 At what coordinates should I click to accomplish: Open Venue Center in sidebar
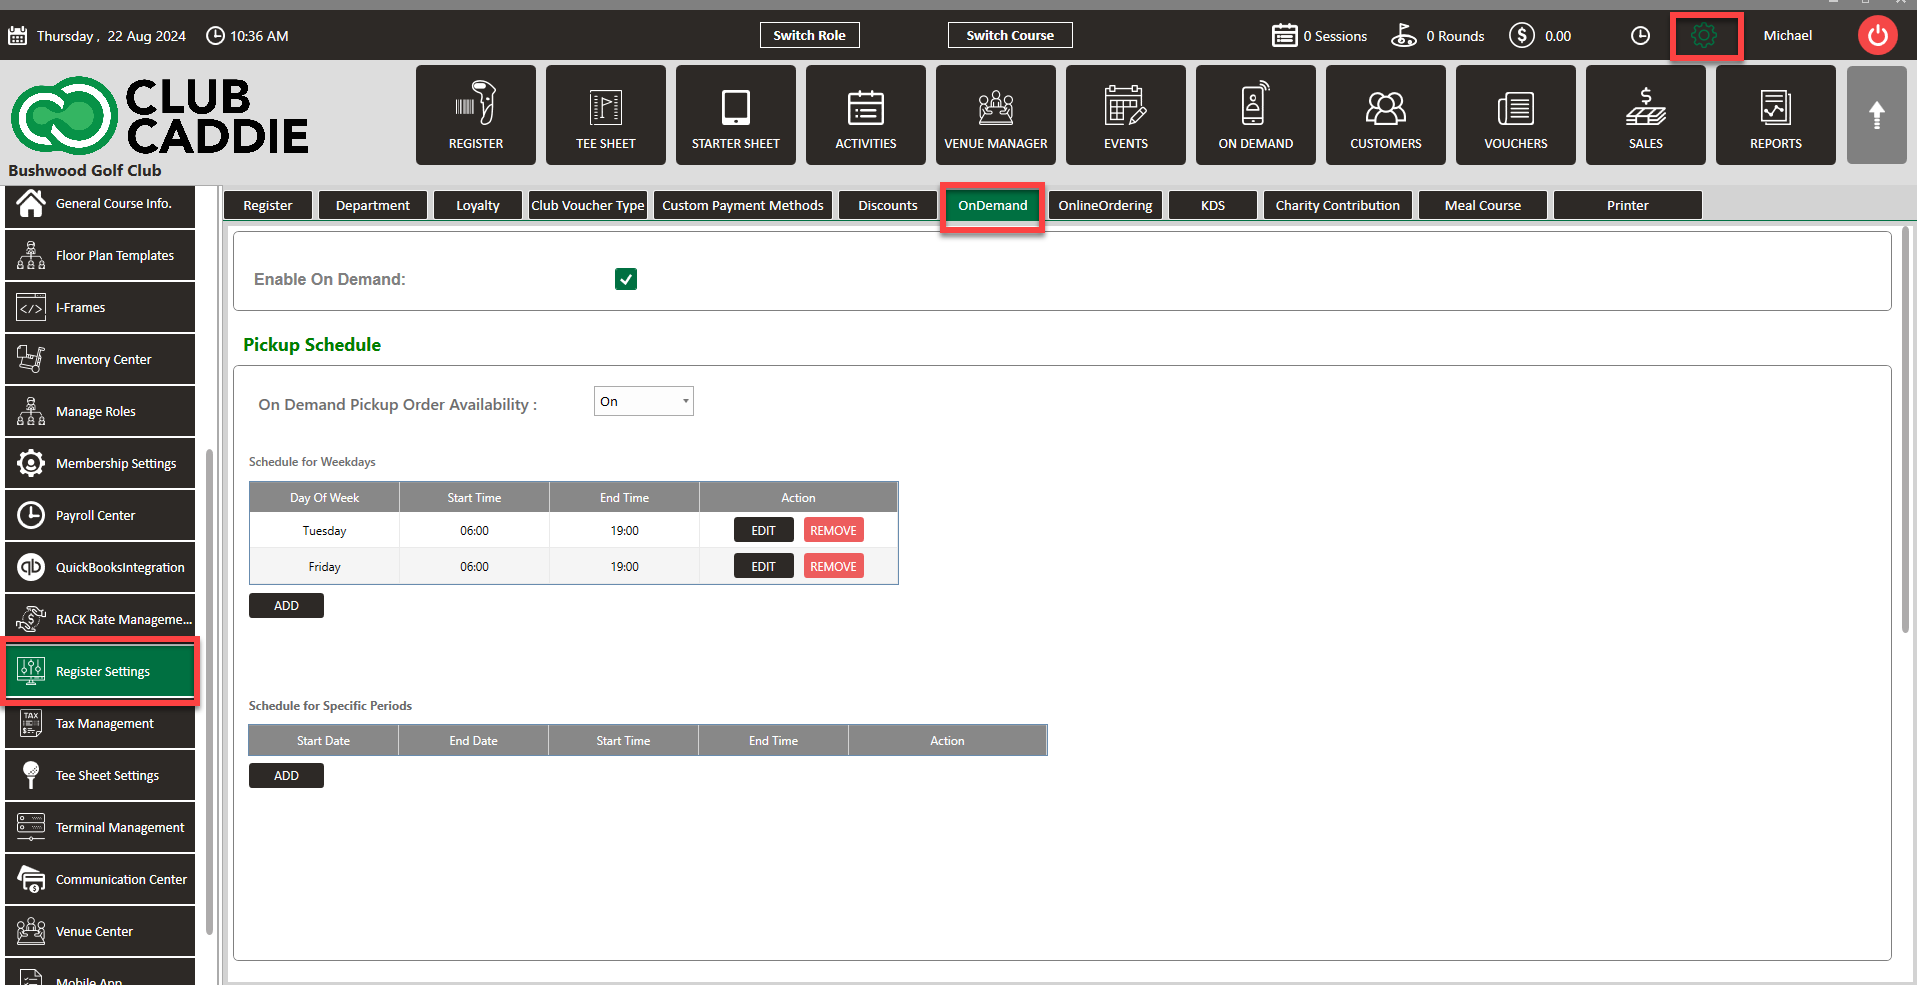pos(100,932)
